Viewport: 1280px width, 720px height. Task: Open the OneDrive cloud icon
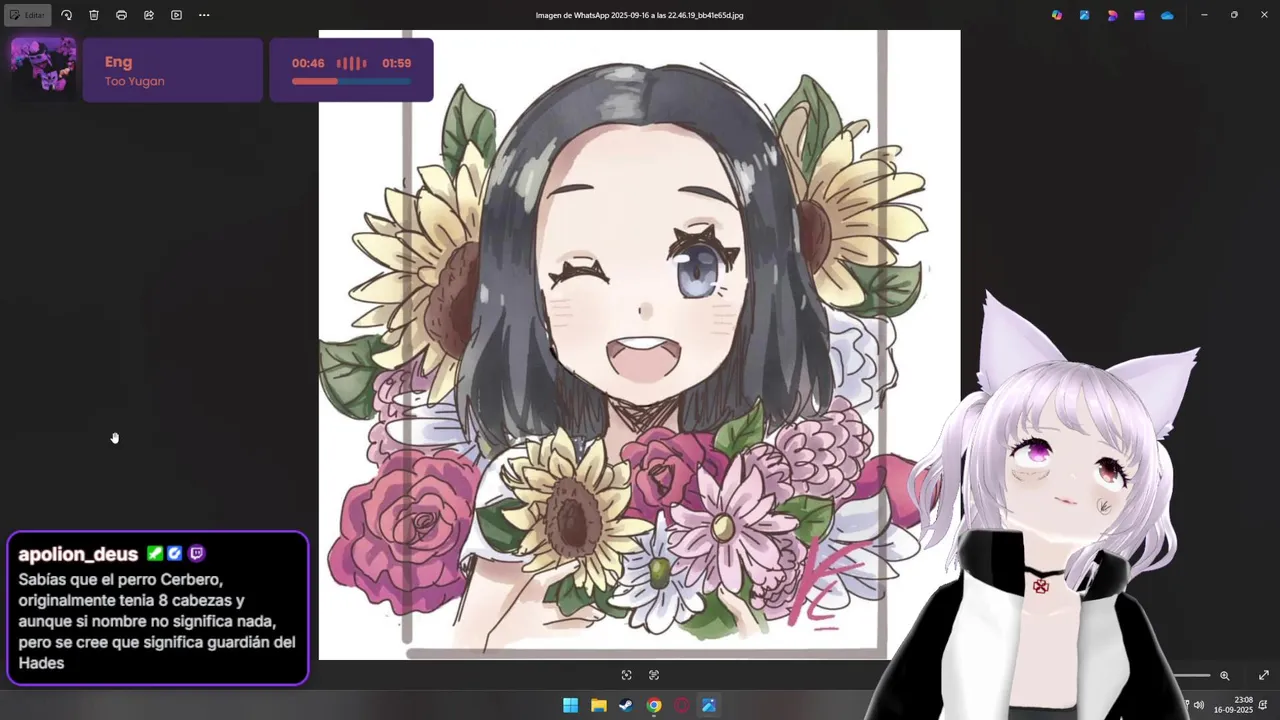[1167, 15]
